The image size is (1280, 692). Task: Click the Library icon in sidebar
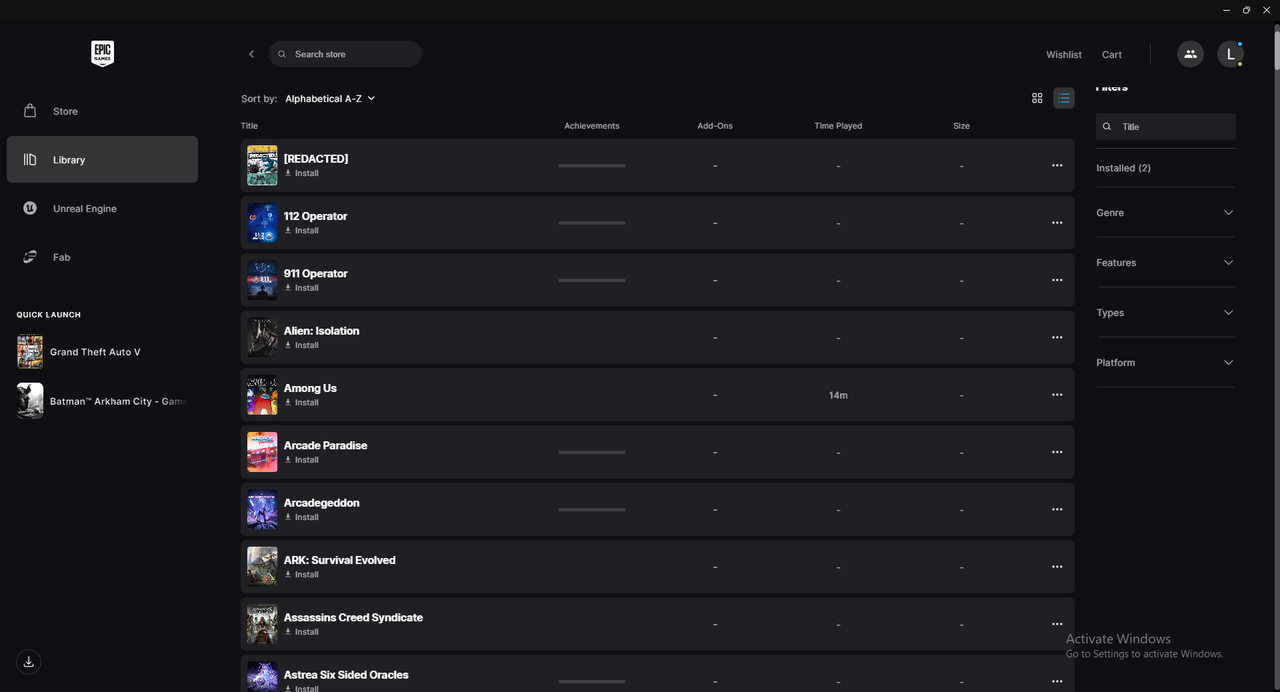click(x=30, y=160)
